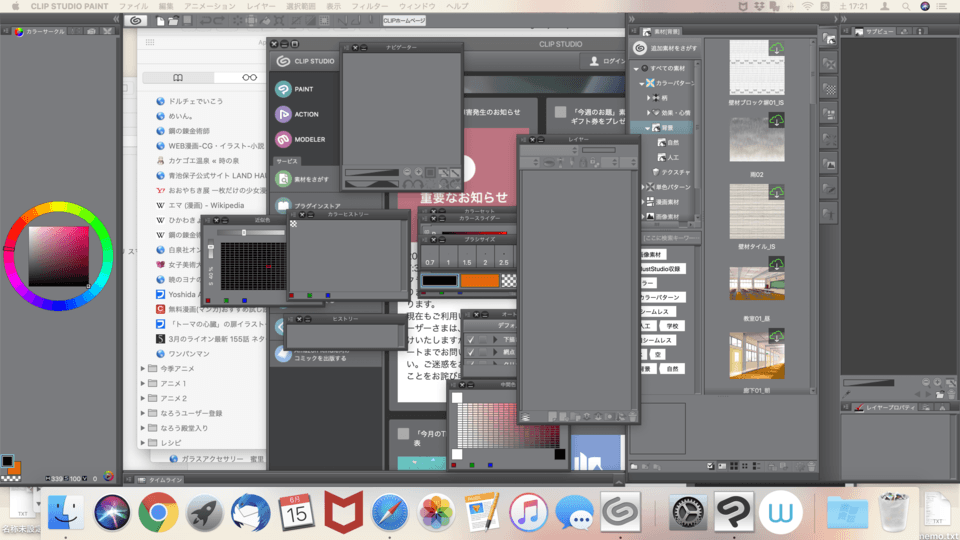Click material search keyword field
Viewport: 960px width, 540px height.
point(670,238)
